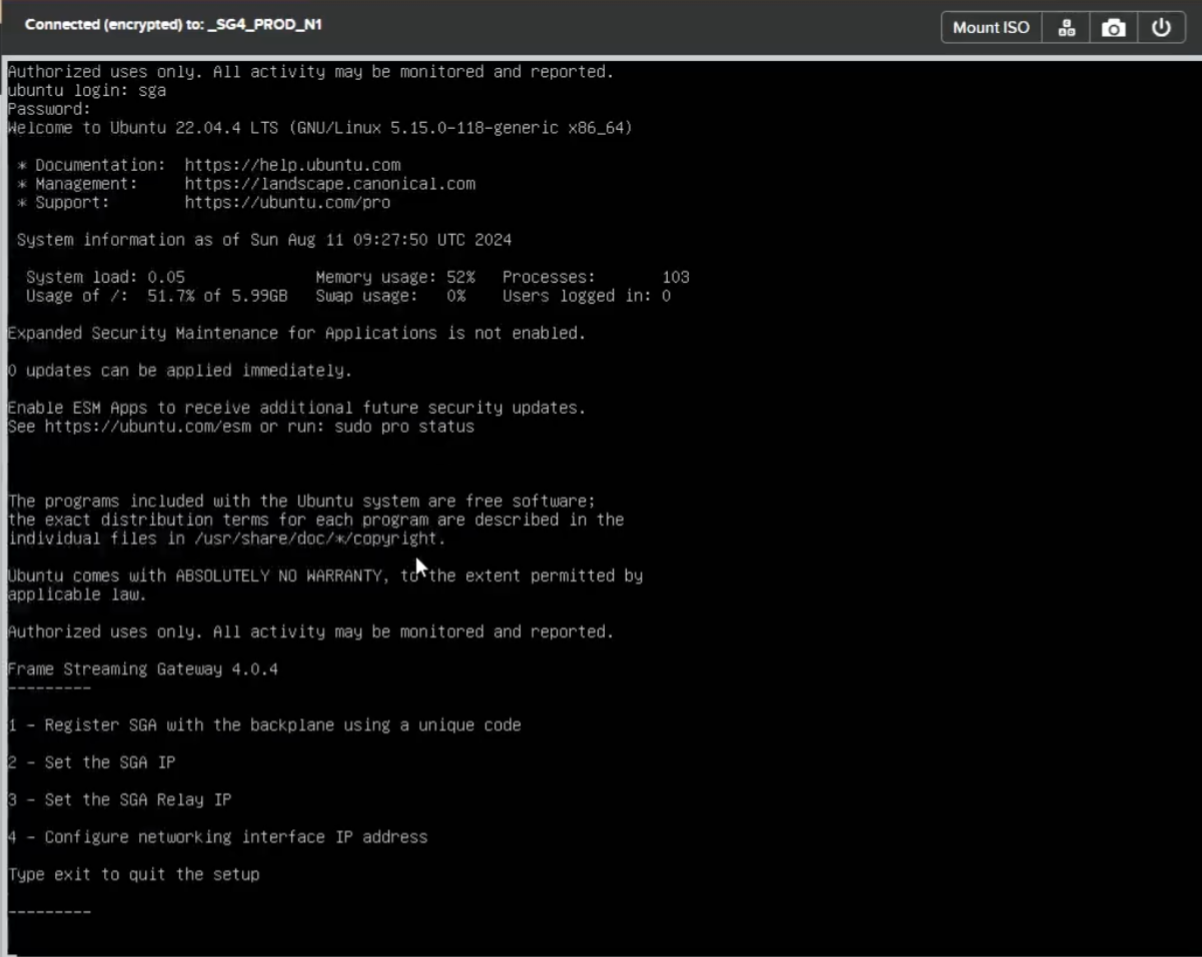Click the ubuntu login: sga line
This screenshot has width=1202, height=957.
[87, 91]
